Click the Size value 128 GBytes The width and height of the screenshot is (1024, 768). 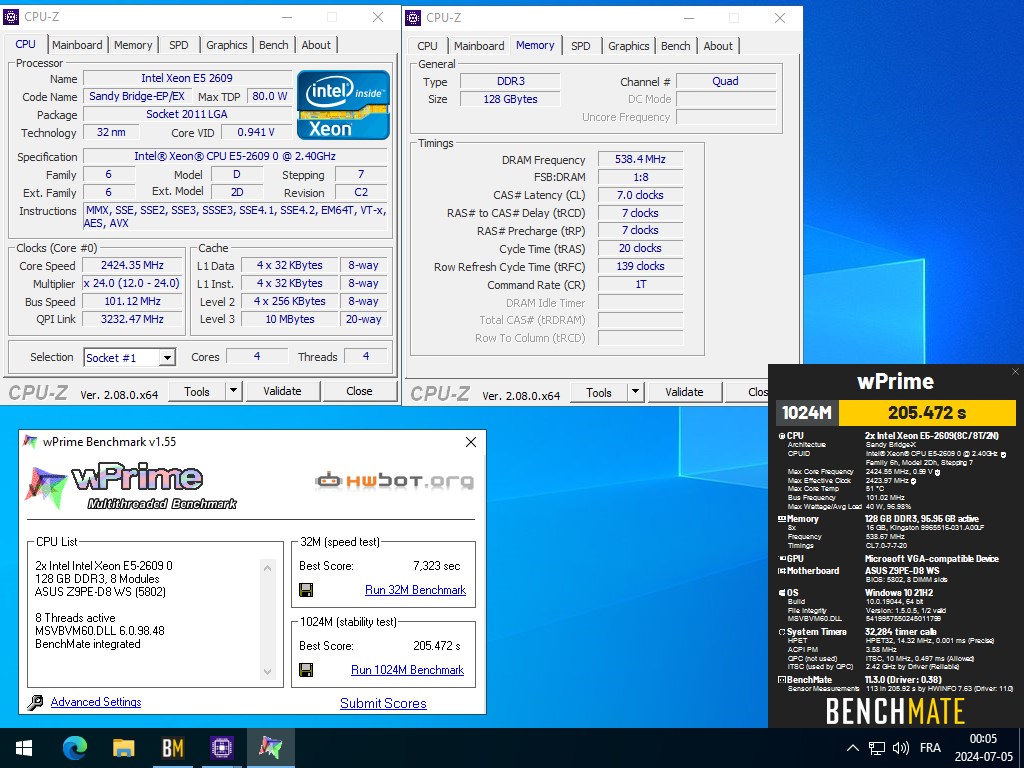coord(510,99)
